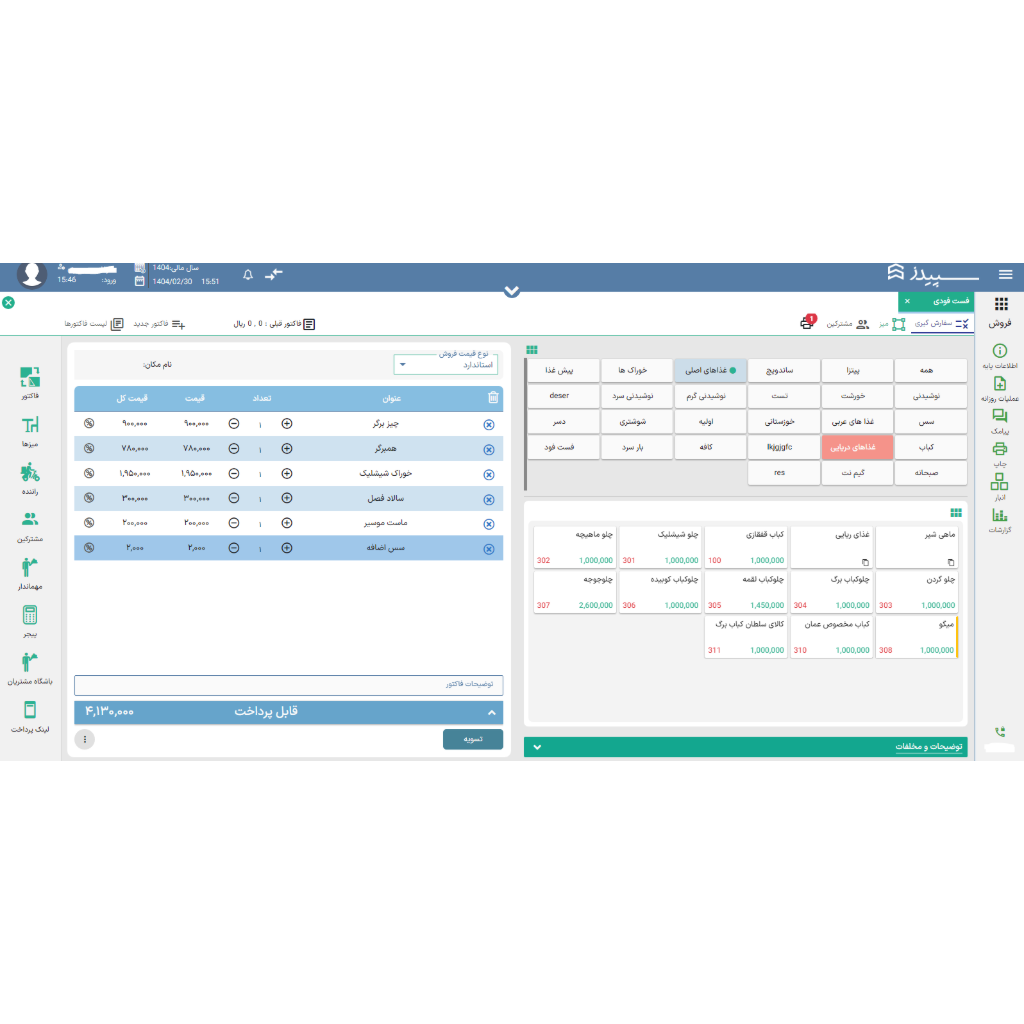1024x1024 pixels.
Task: Open میزها tables in the left sidebar
Action: coord(30,432)
